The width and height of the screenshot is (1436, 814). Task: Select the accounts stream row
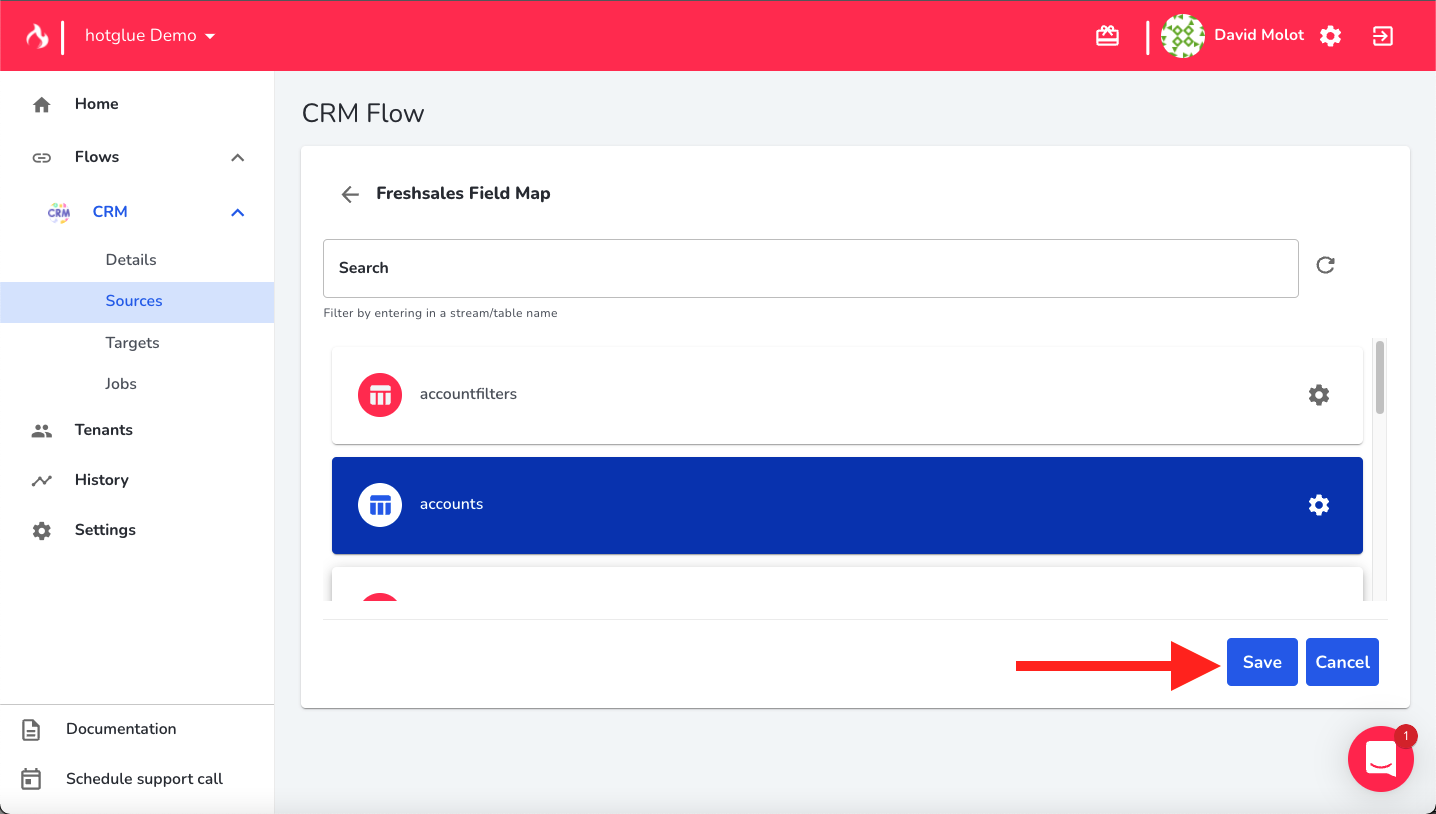[x=847, y=505]
